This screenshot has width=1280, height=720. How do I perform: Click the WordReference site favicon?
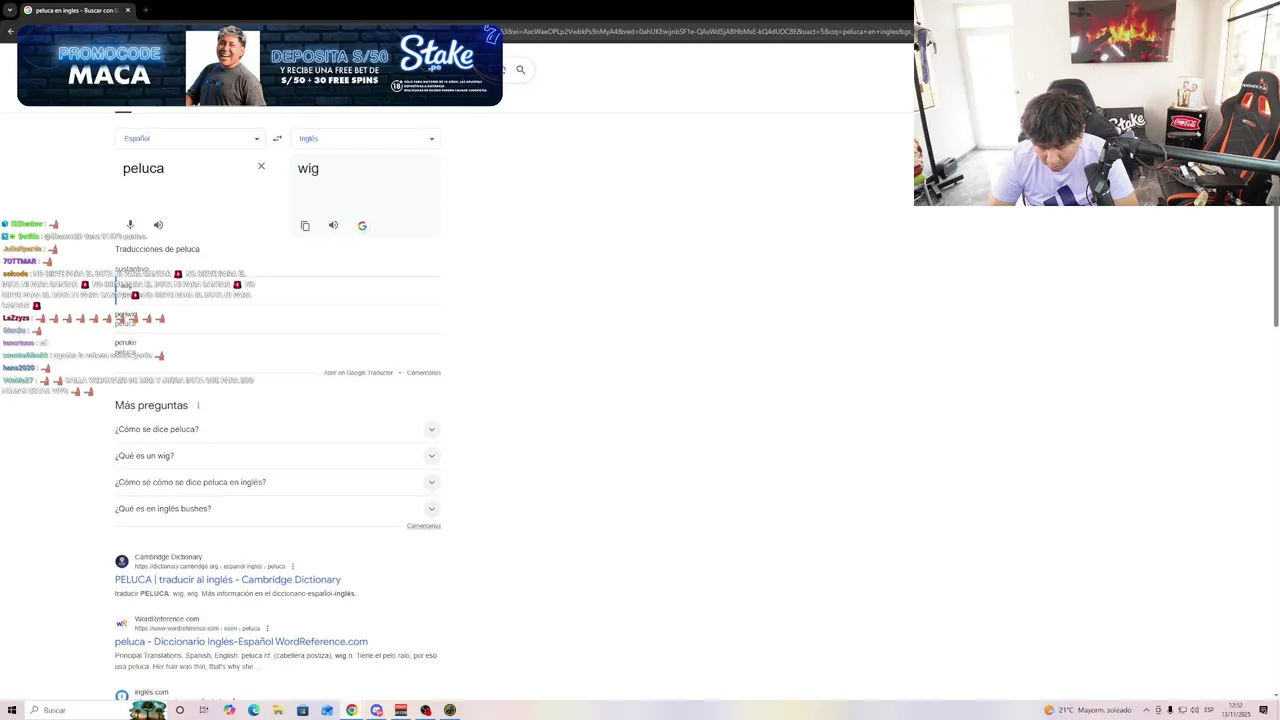point(122,624)
